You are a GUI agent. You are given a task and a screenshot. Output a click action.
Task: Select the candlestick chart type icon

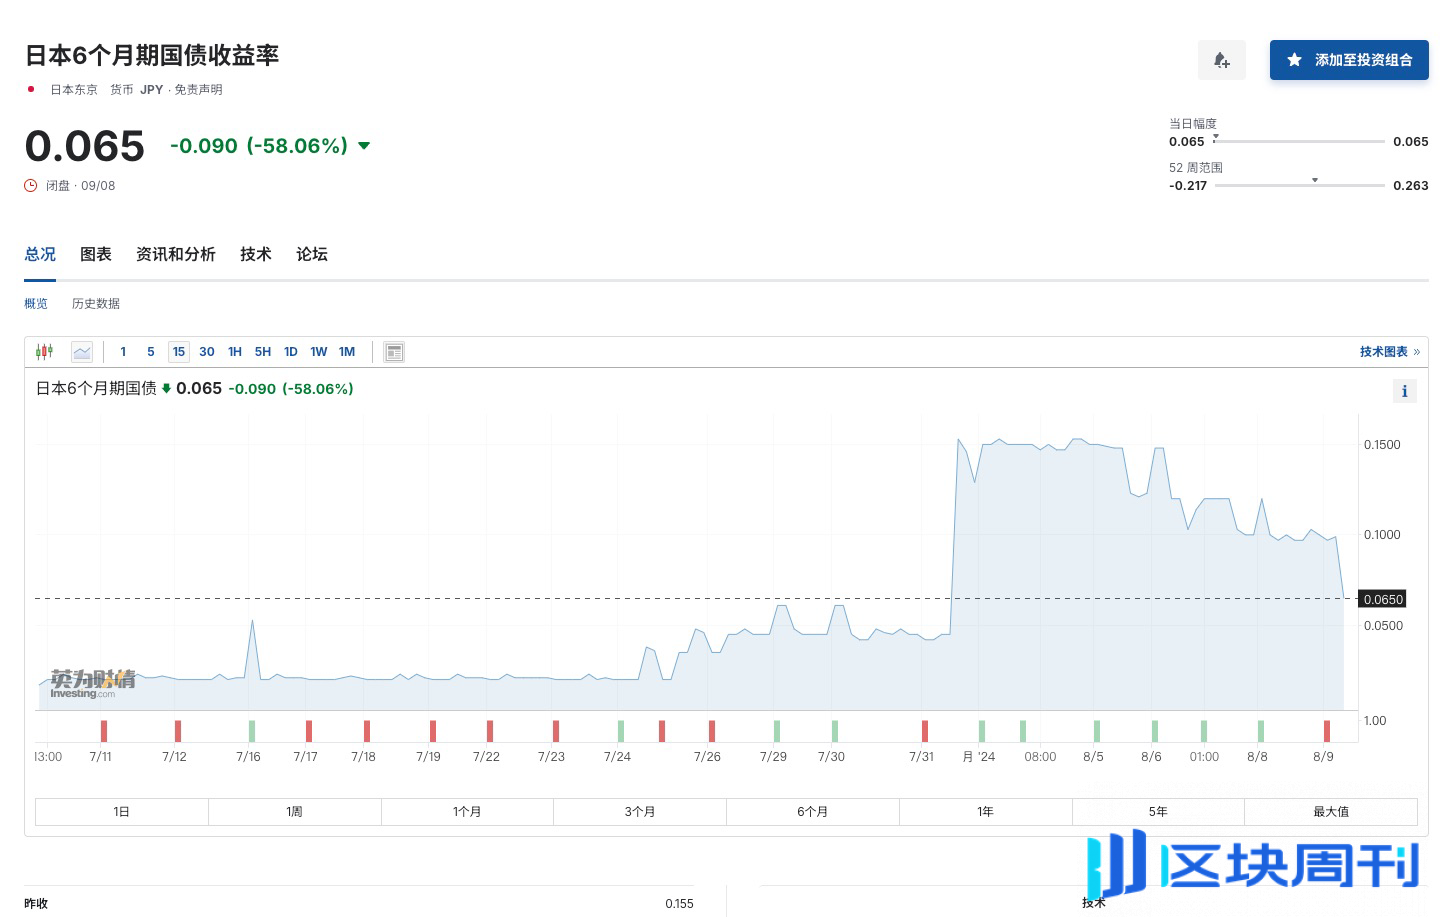pos(44,351)
